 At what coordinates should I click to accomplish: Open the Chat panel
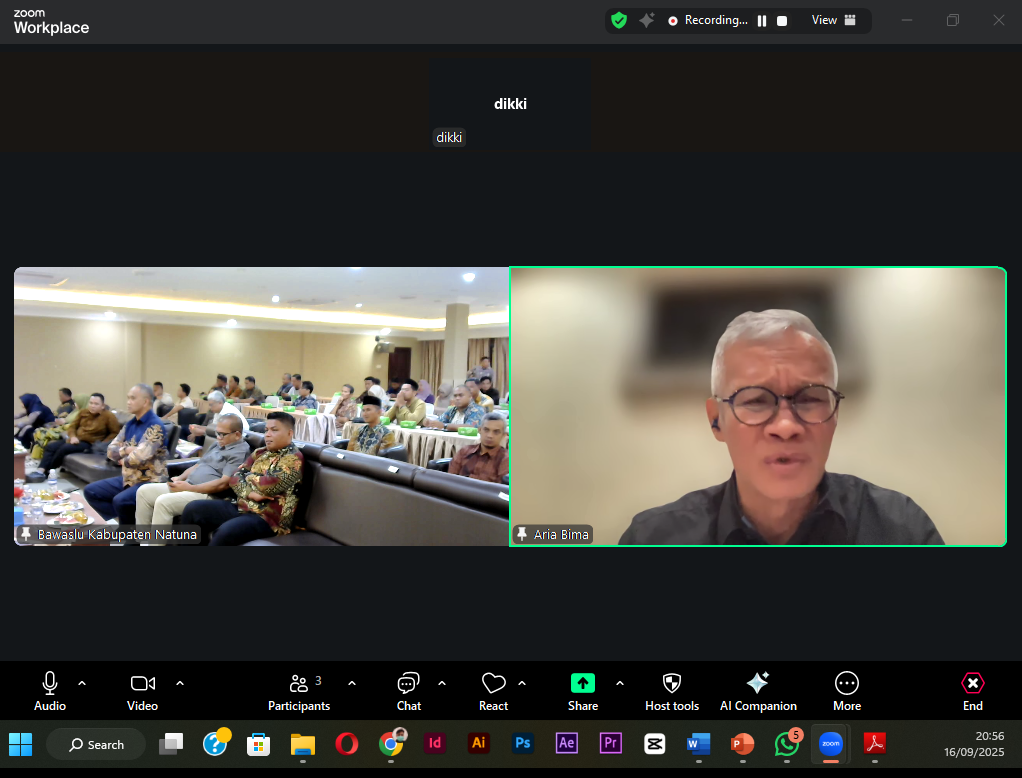[408, 690]
